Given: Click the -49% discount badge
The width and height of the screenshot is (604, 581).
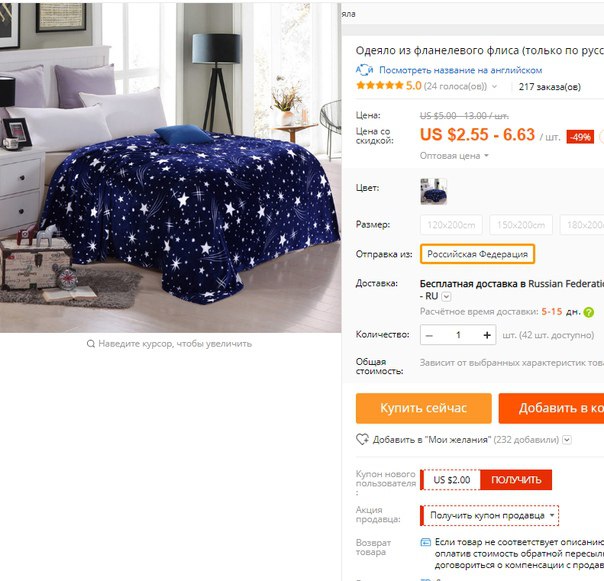Looking at the screenshot, I should (580, 137).
